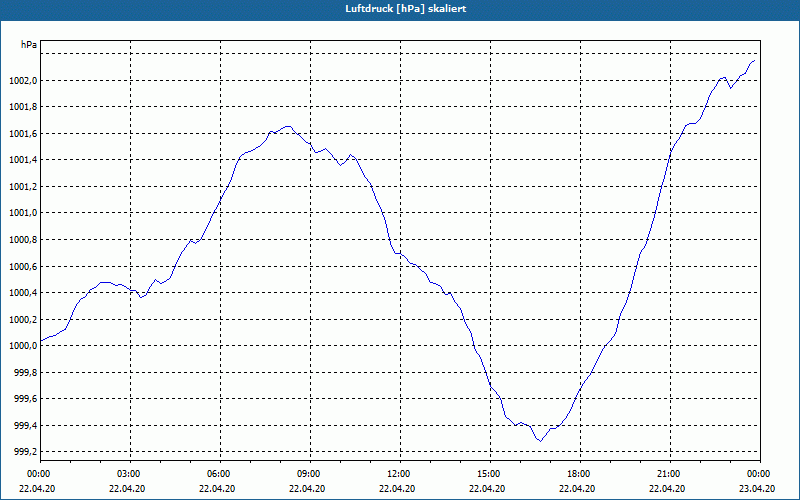The image size is (800, 500).
Task: Click the 999,2 y-axis label
Action: (25, 452)
